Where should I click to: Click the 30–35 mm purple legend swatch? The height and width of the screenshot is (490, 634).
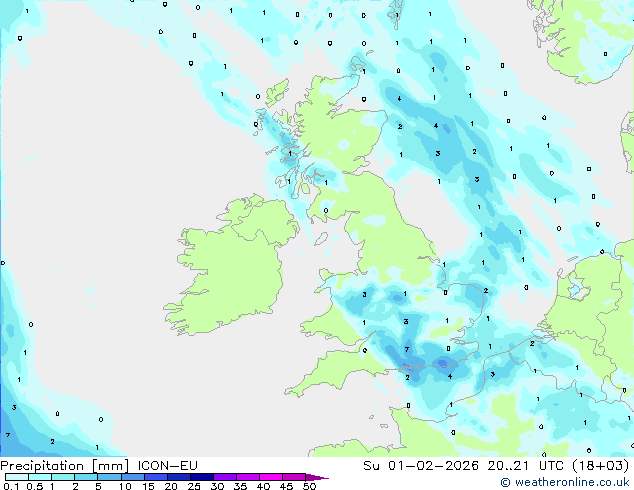click(x=225, y=477)
